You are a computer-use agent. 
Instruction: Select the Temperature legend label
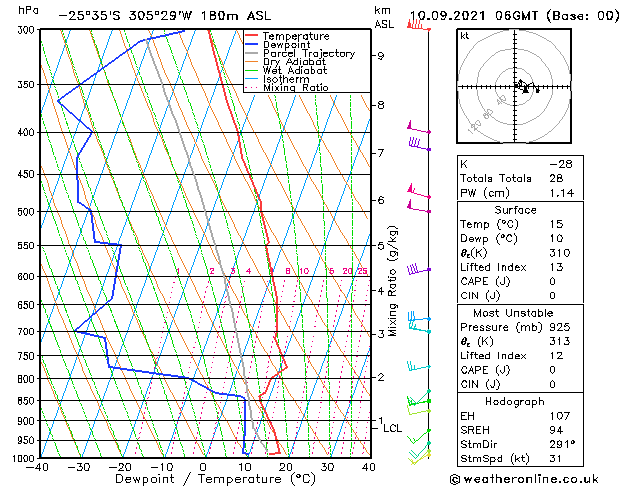pos(296,36)
